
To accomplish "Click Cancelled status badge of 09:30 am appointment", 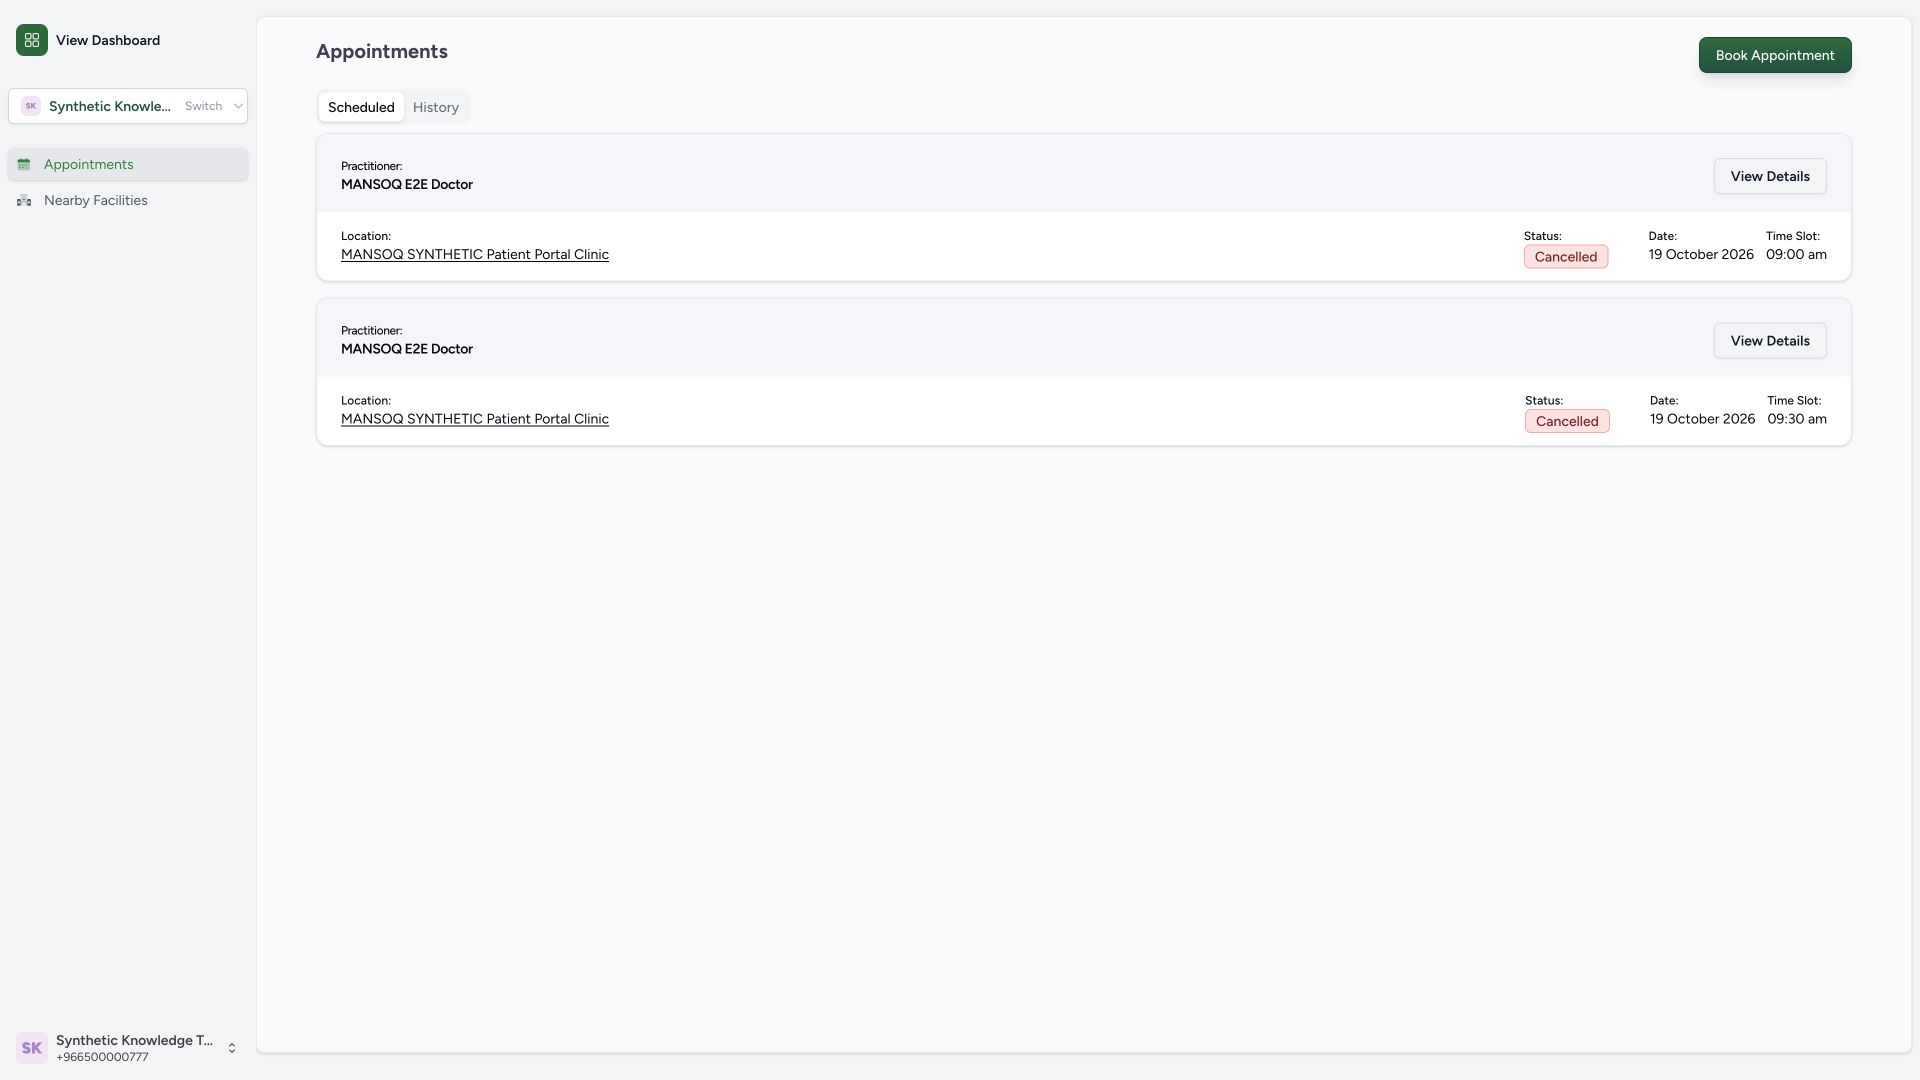I will (x=1567, y=421).
